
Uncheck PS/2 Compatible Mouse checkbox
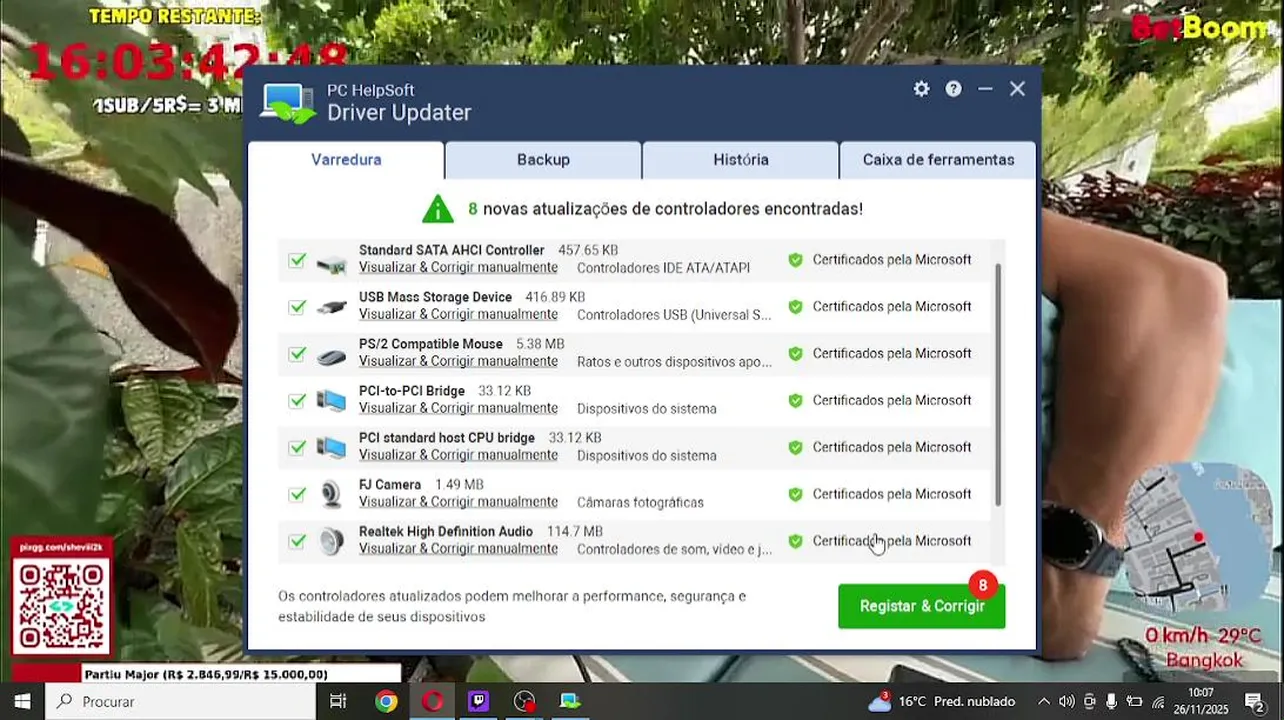click(x=297, y=354)
